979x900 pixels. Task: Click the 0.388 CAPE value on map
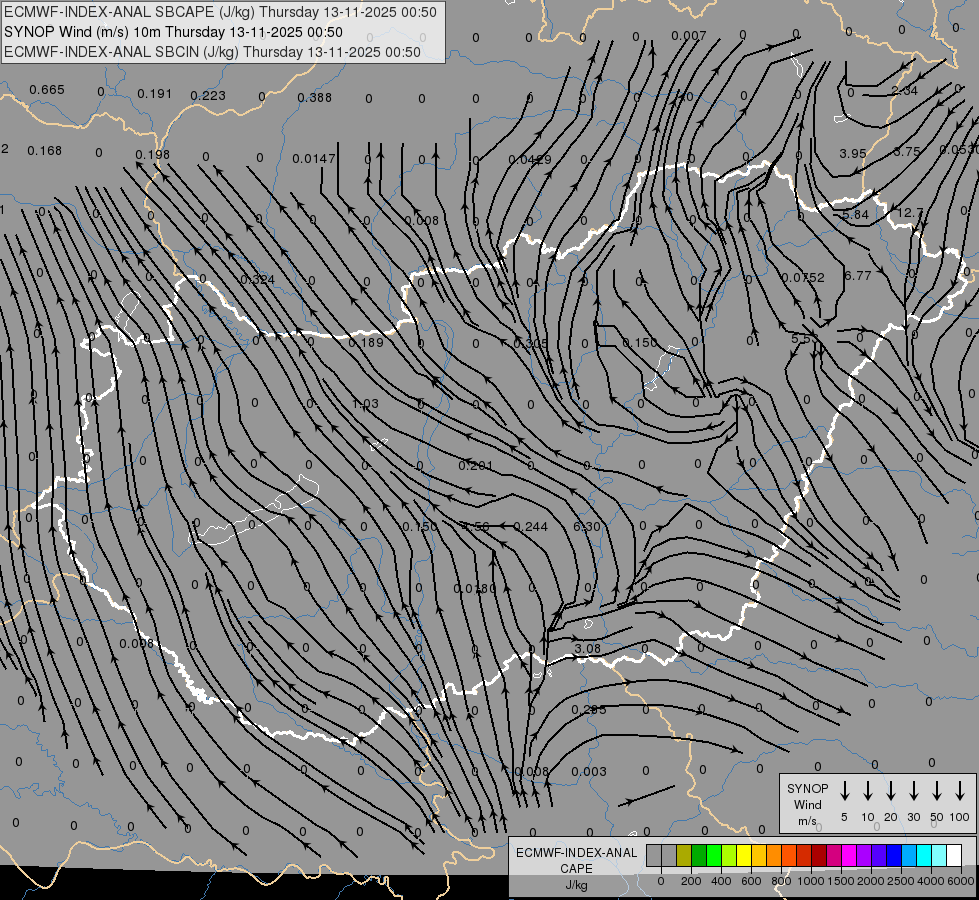tap(315, 97)
